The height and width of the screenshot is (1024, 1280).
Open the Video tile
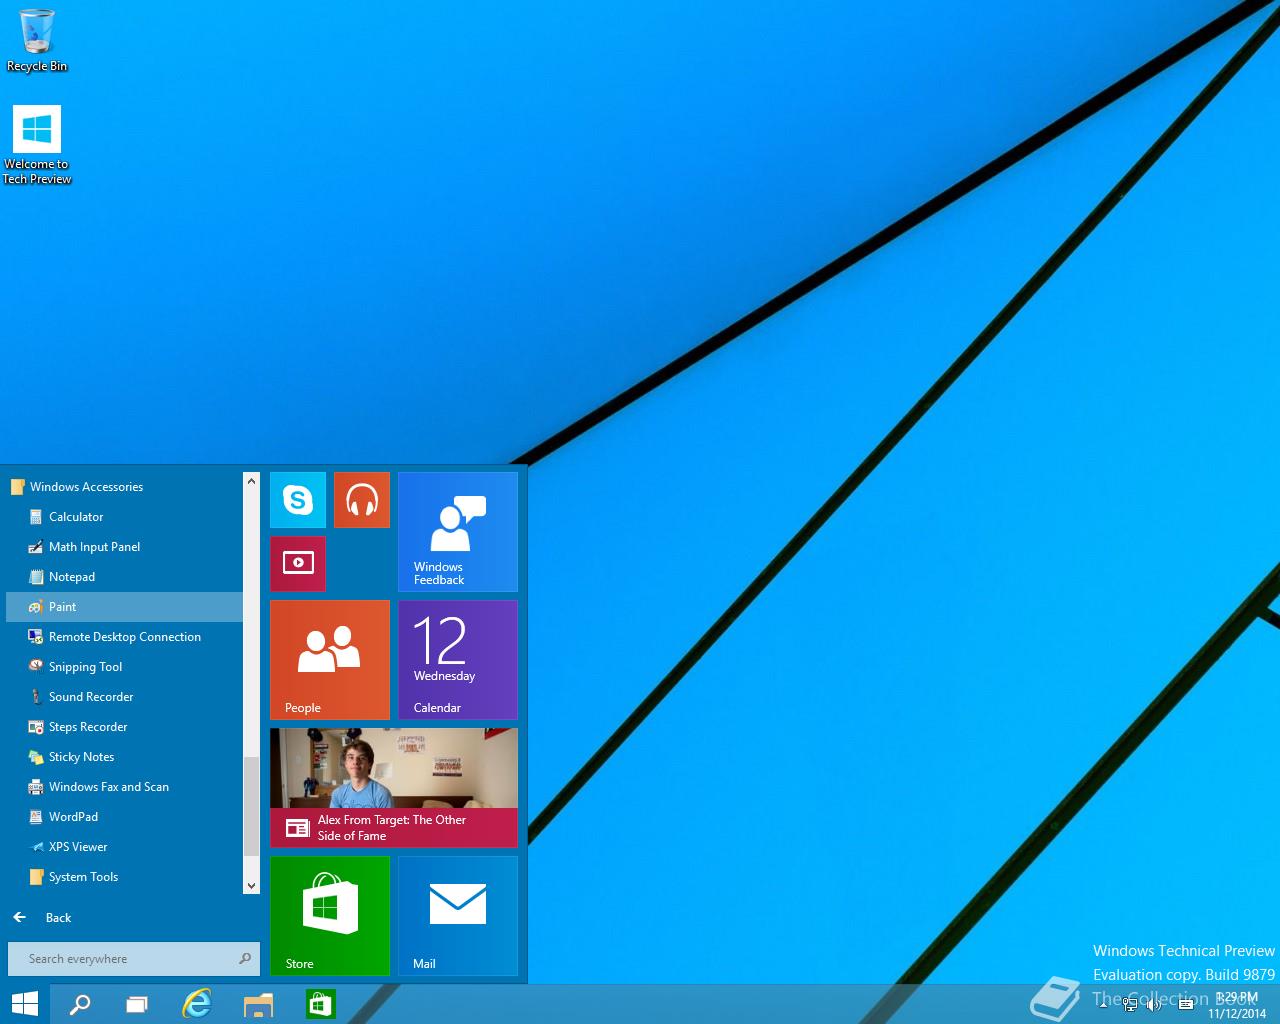[x=298, y=564]
